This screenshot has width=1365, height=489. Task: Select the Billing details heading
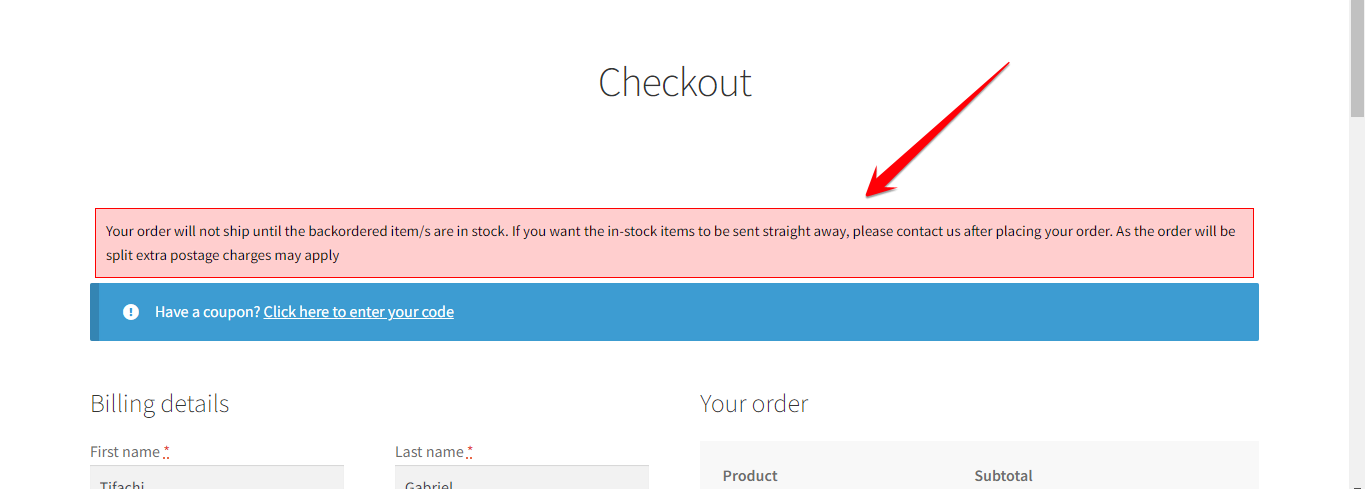(x=160, y=404)
